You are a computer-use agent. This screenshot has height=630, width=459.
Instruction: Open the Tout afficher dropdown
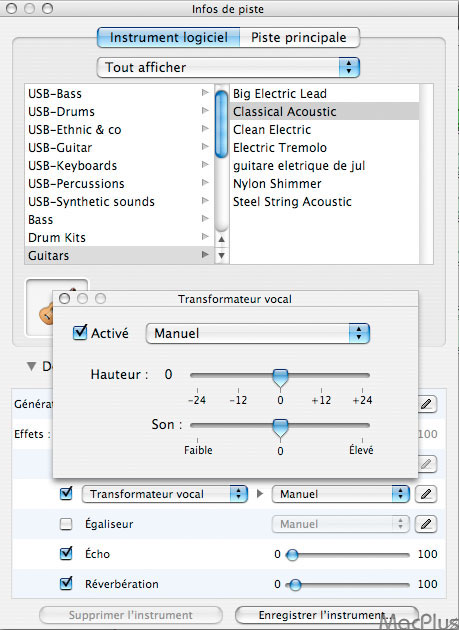click(x=228, y=67)
